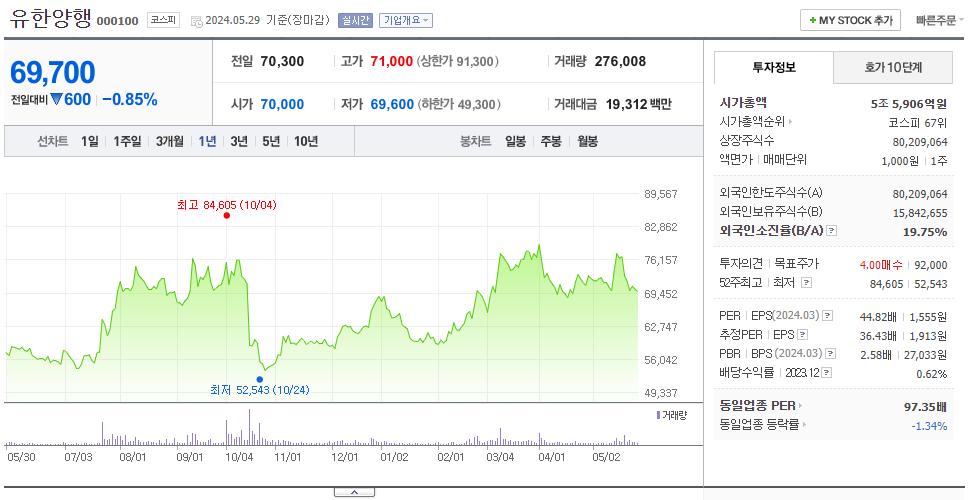Click 거래대금 value 19,312 백만
The width and height of the screenshot is (968, 500).
tap(638, 104)
